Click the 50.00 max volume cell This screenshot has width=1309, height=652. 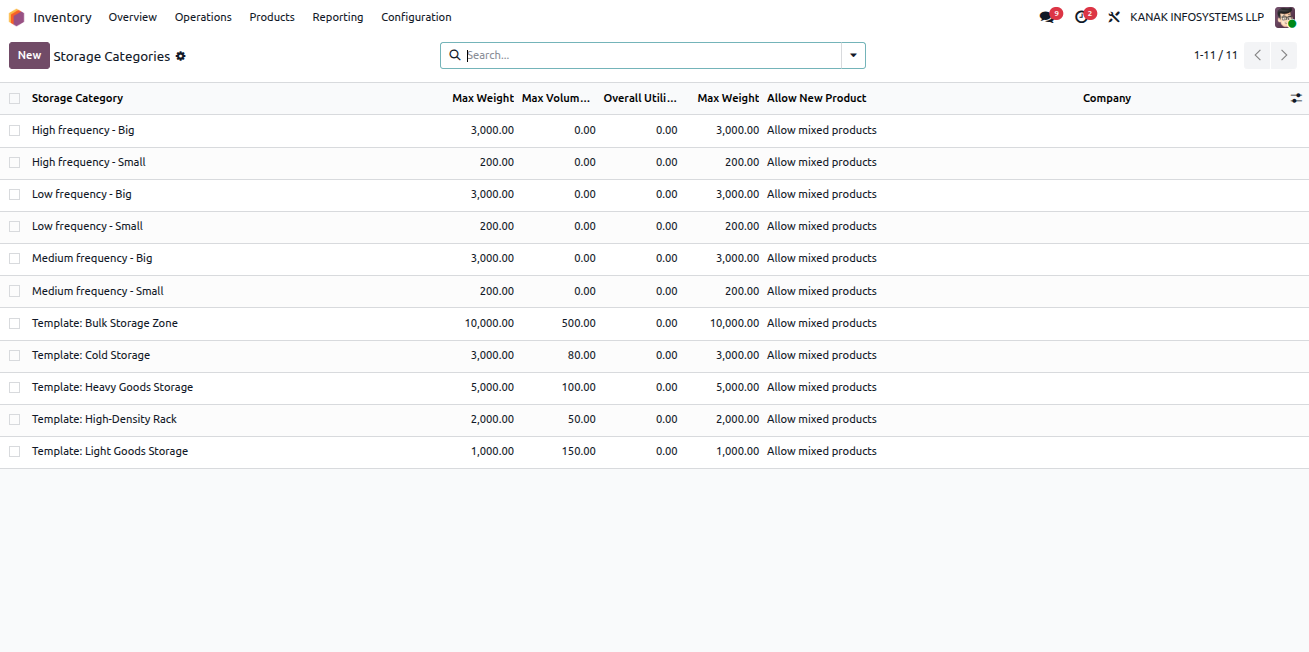pyautogui.click(x=581, y=419)
